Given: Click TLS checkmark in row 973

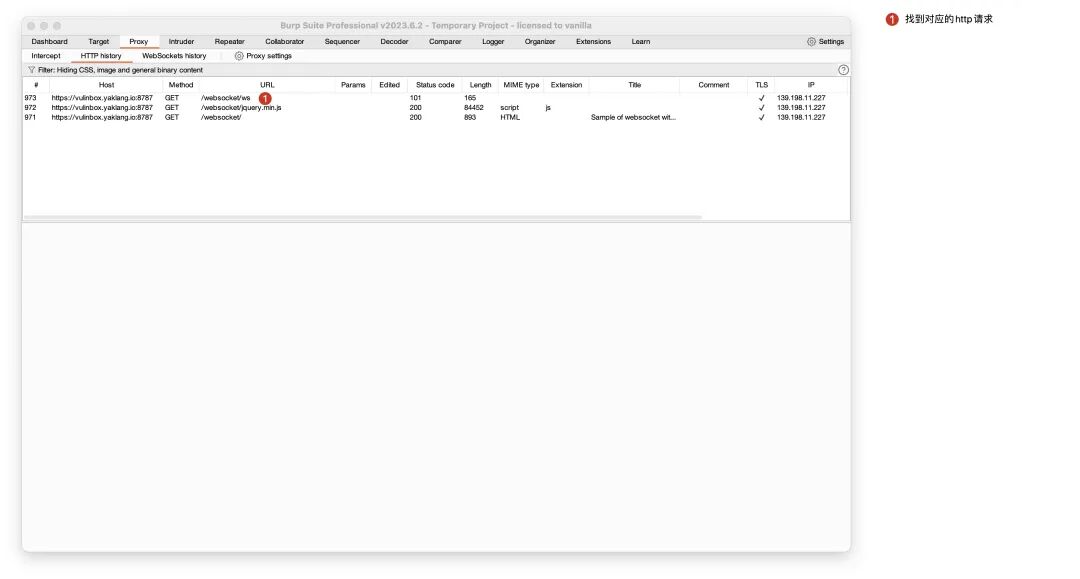Looking at the screenshot, I should click(x=761, y=98).
